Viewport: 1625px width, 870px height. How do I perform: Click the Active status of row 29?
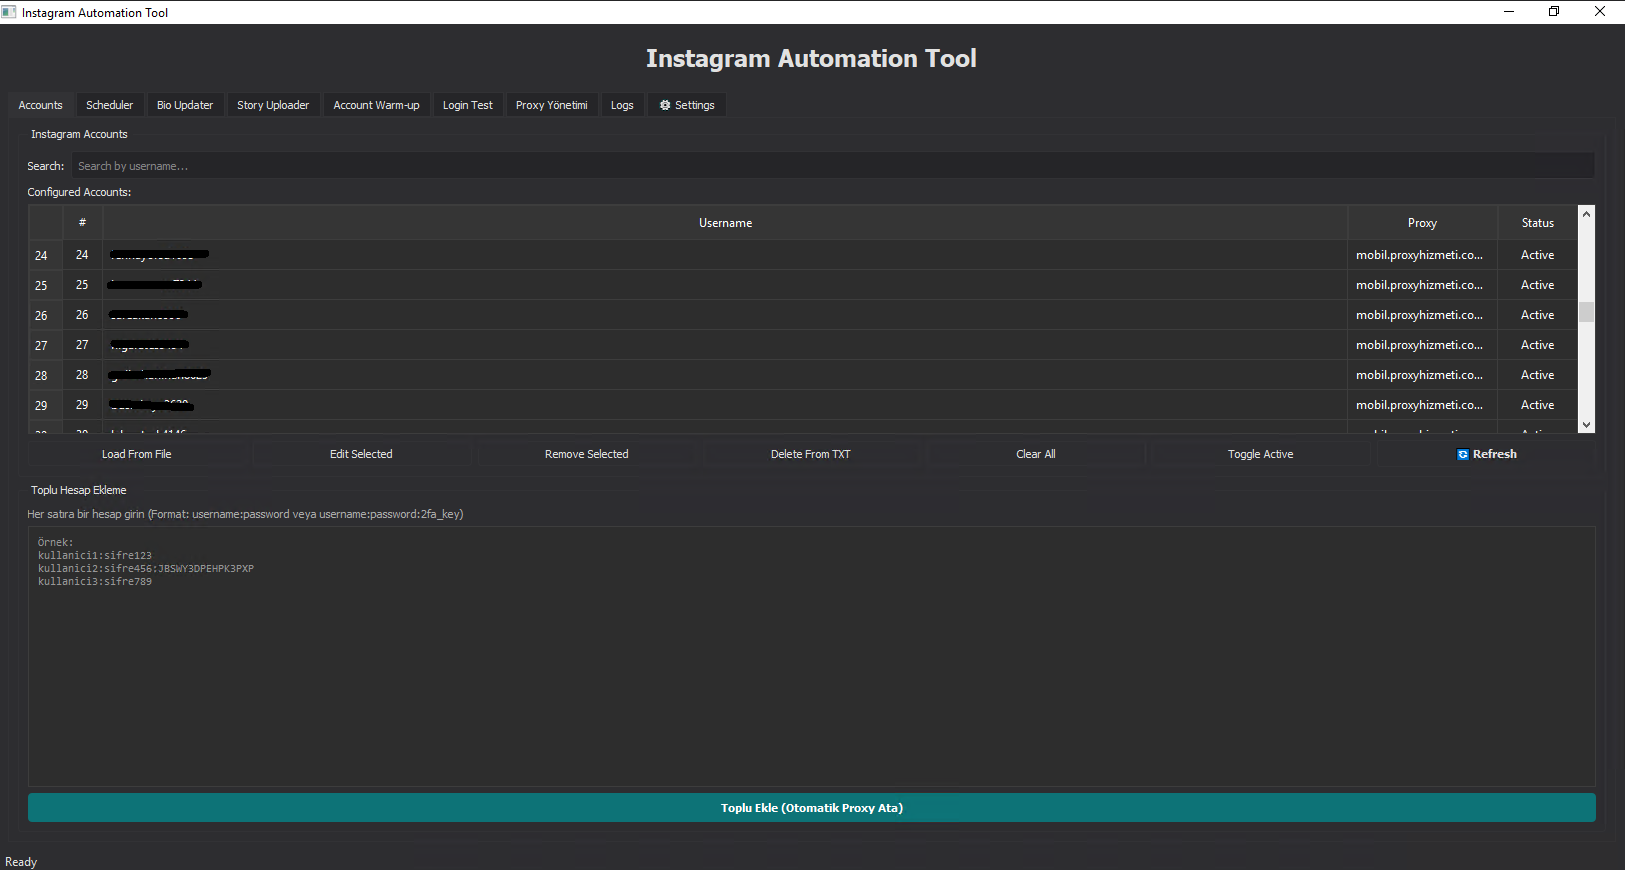click(1537, 405)
